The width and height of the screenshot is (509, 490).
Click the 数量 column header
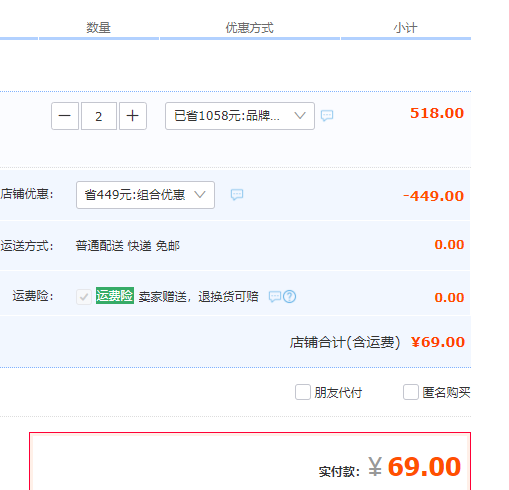(98, 28)
